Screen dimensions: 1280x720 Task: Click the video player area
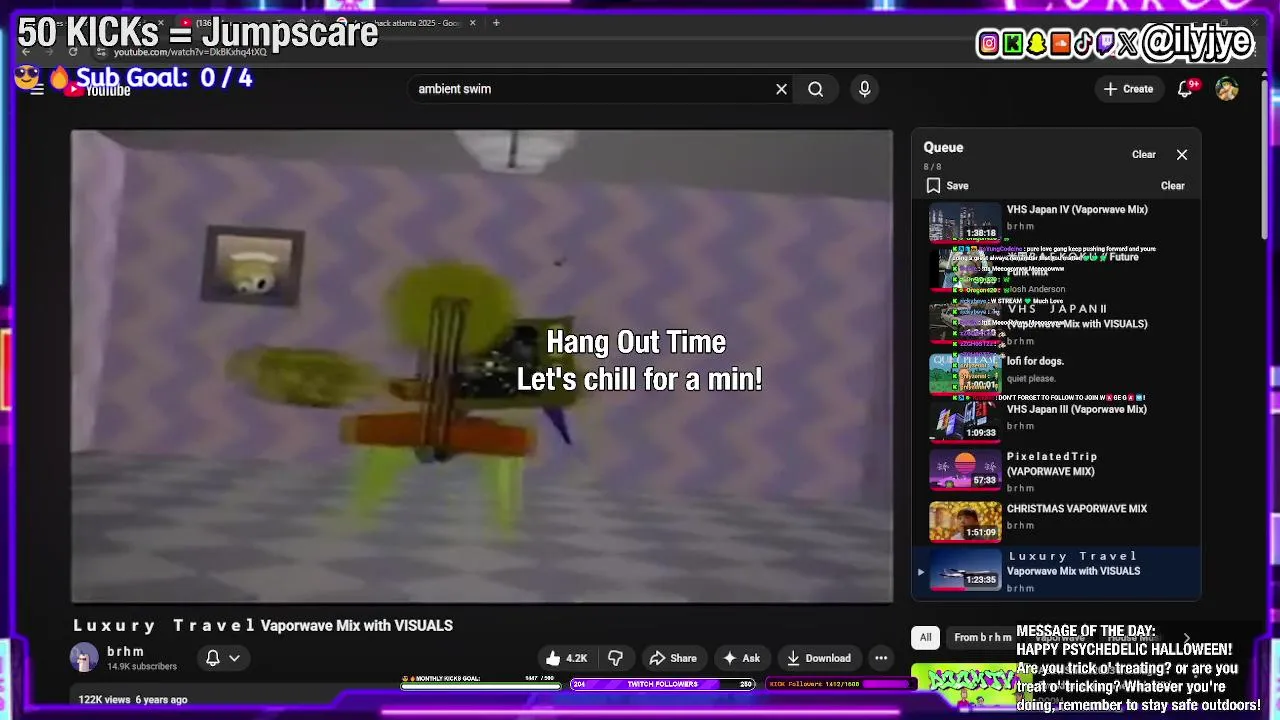(482, 367)
